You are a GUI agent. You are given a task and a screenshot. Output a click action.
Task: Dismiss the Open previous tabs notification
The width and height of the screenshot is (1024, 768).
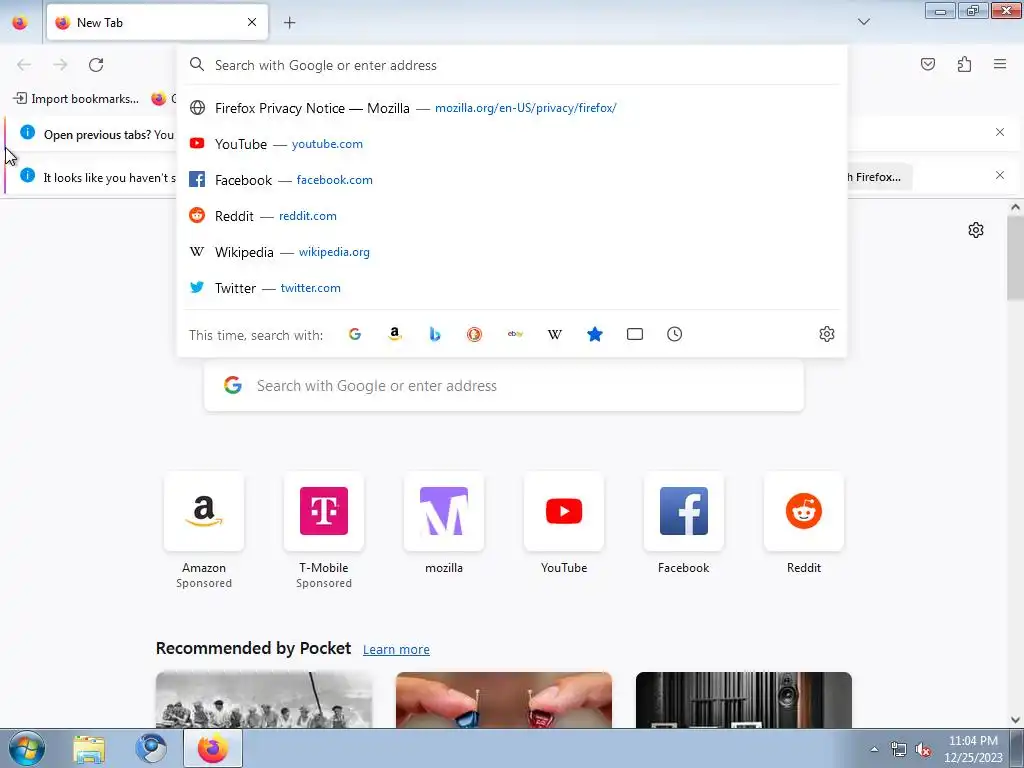[999, 133]
